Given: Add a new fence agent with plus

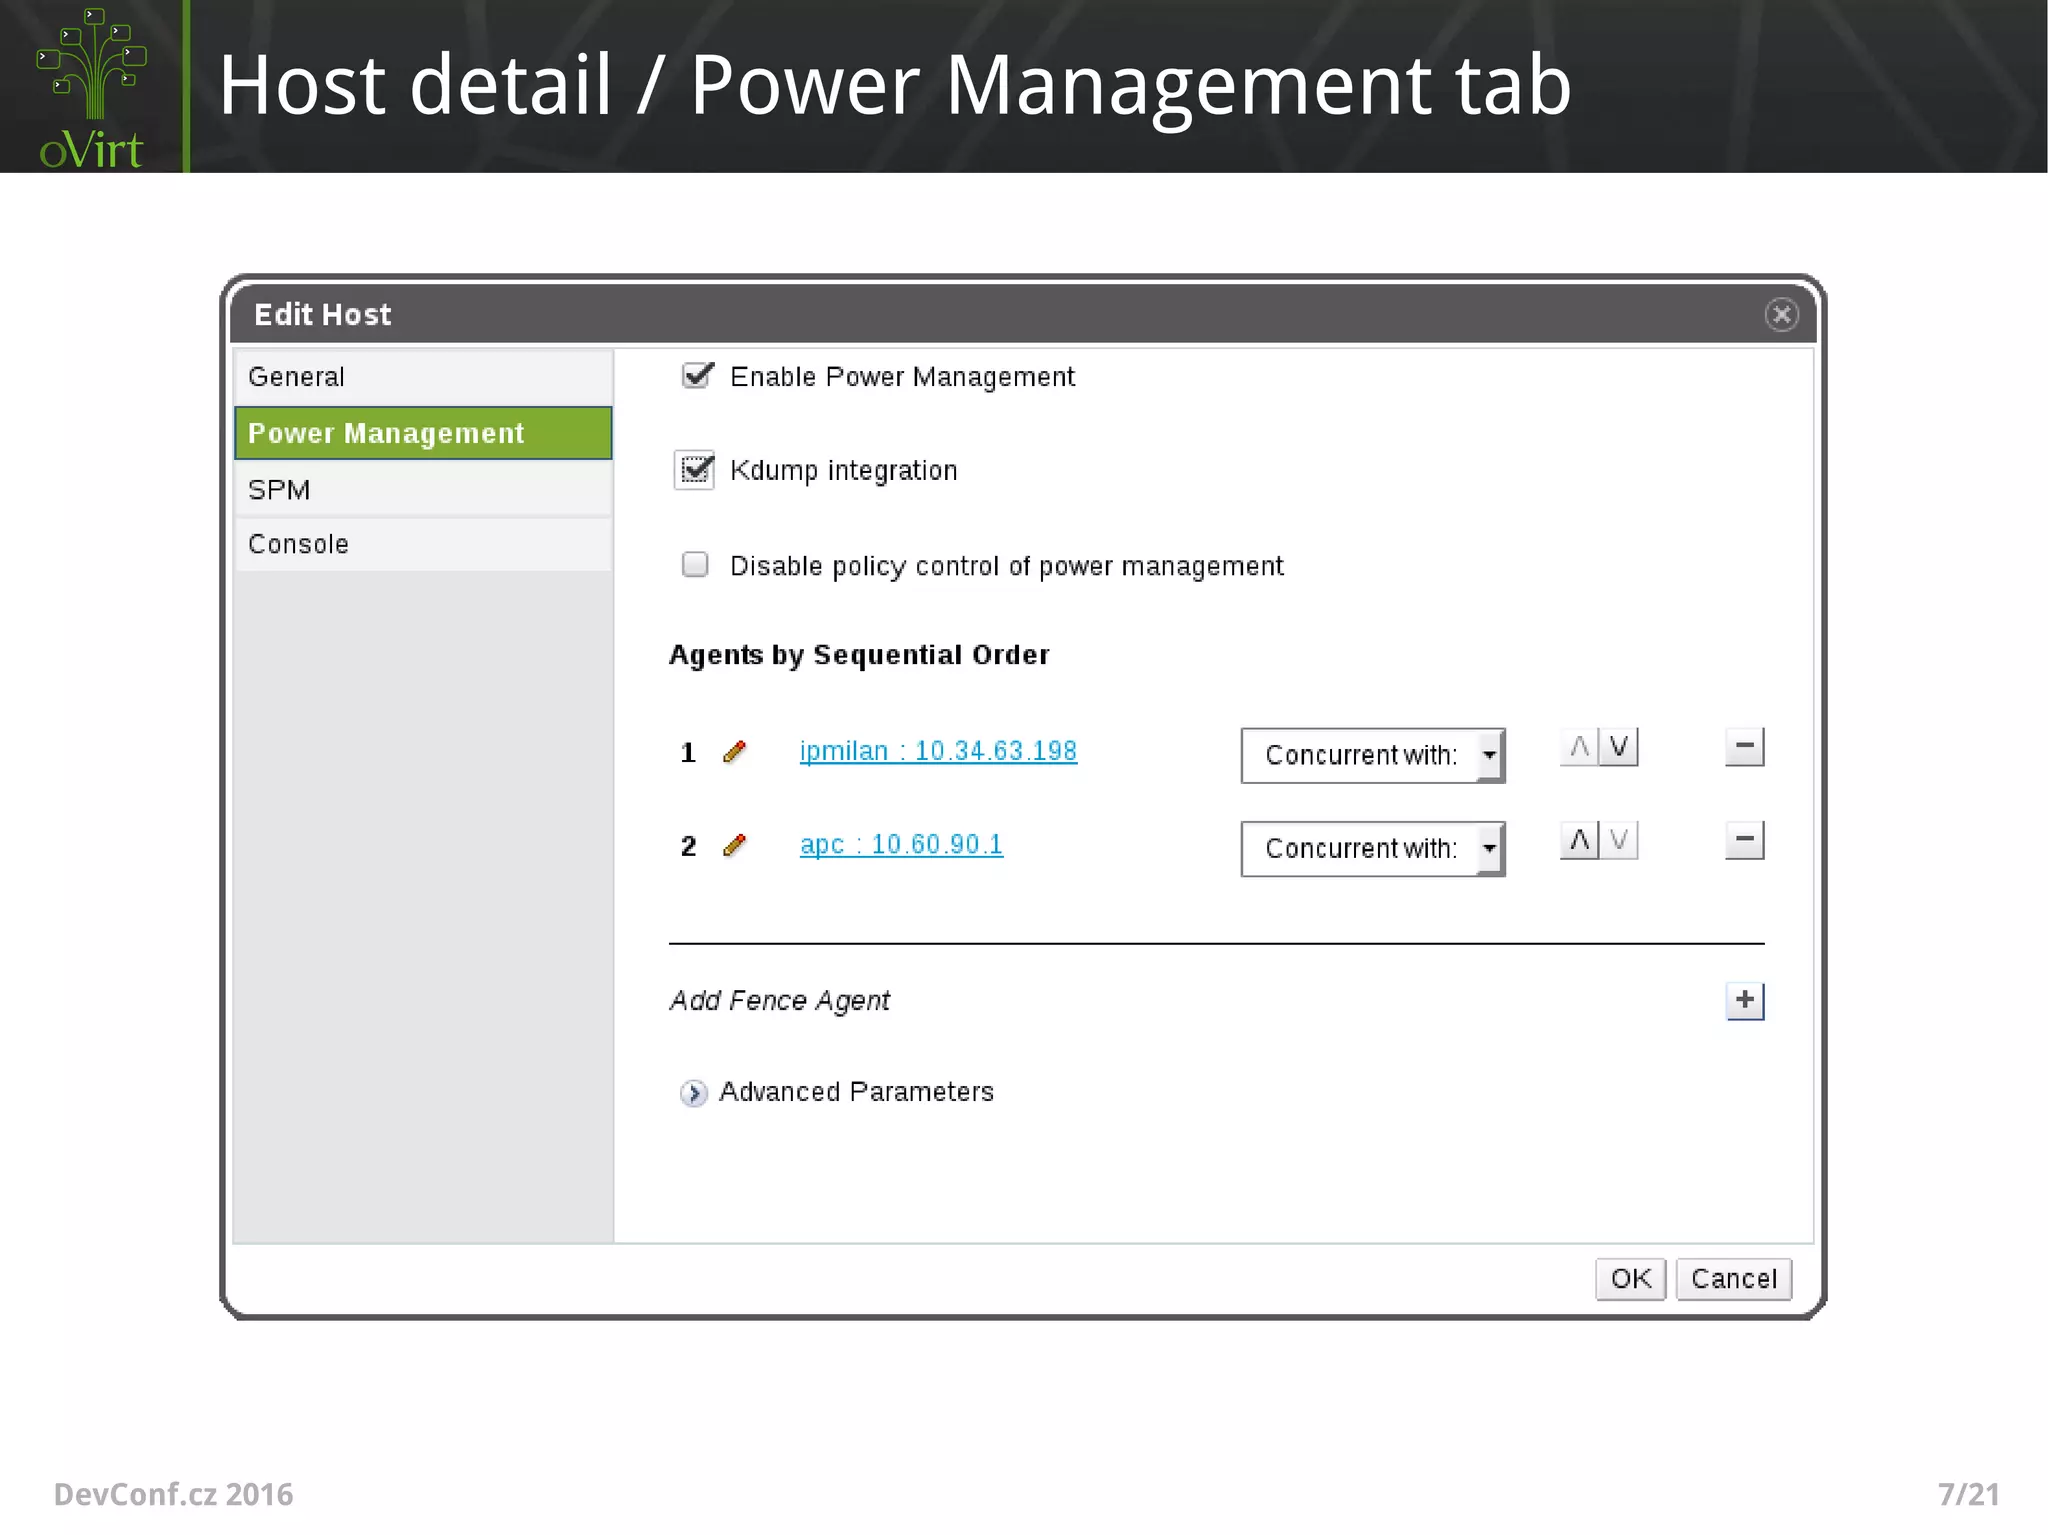Looking at the screenshot, I should pyautogui.click(x=1745, y=1000).
